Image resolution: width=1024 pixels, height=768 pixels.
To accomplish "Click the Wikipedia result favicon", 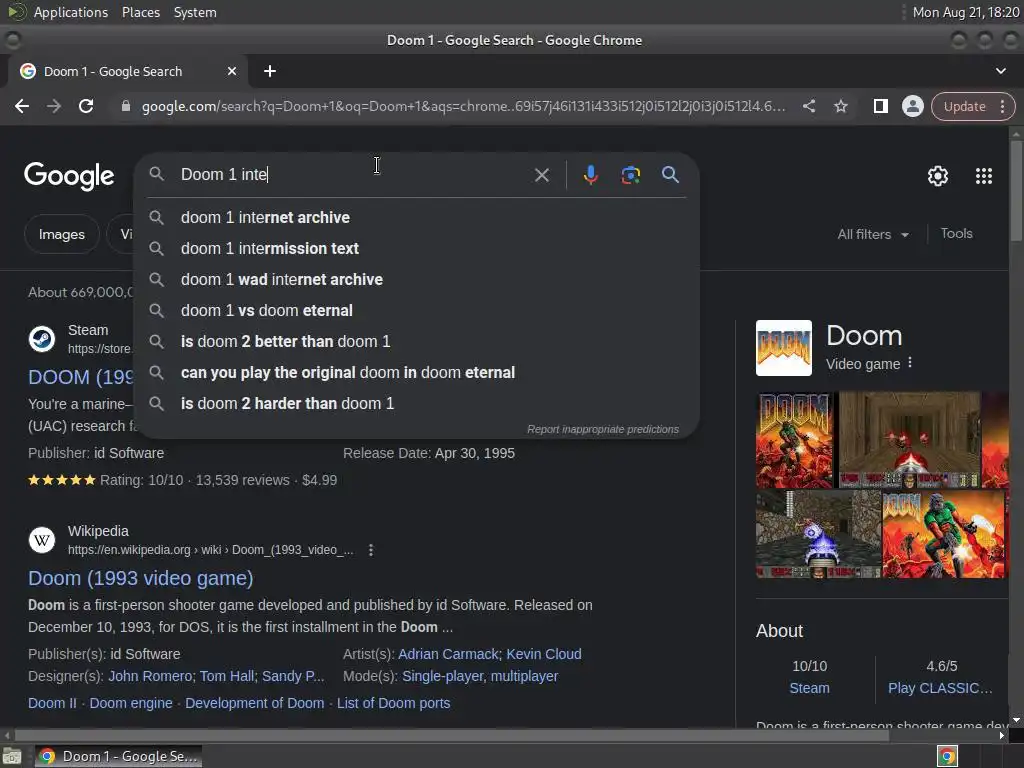I will (42, 540).
